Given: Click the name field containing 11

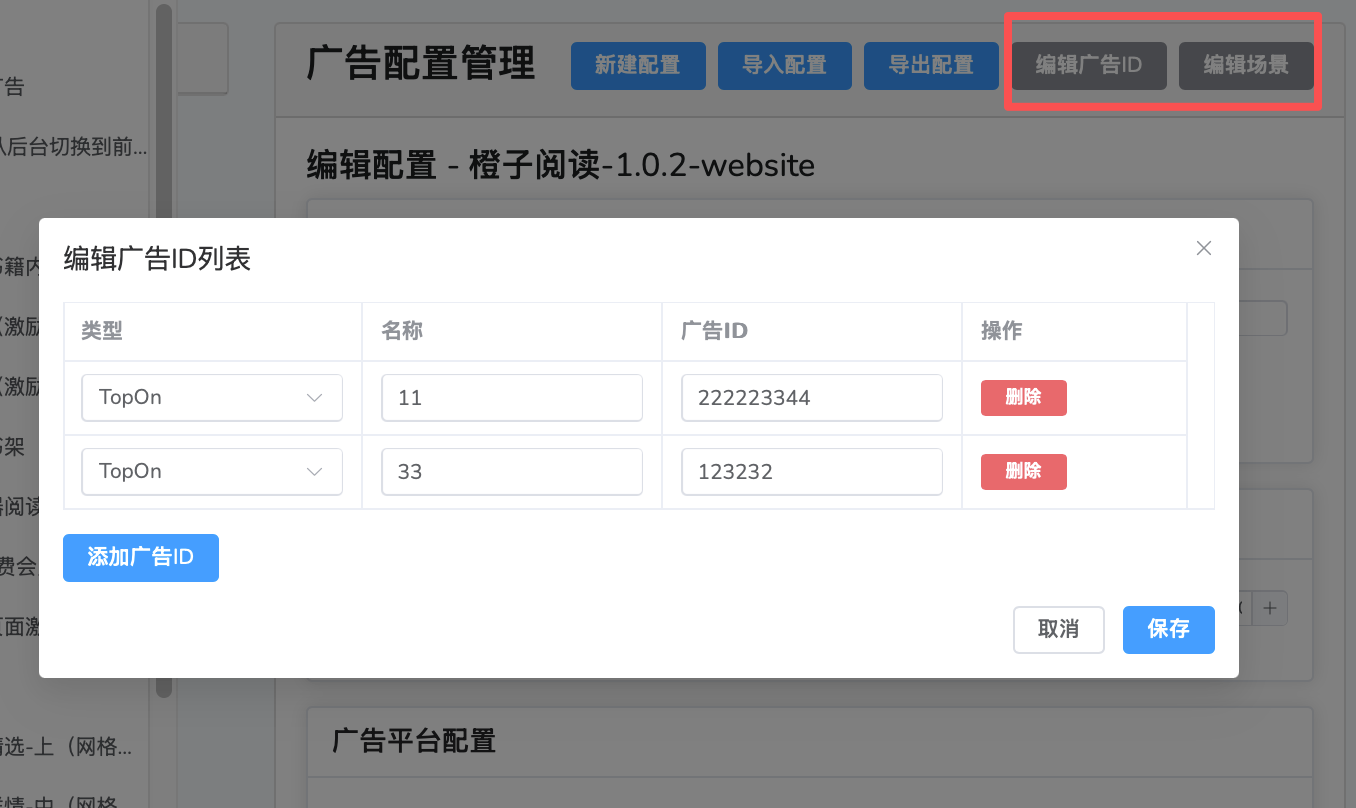Looking at the screenshot, I should [511, 398].
